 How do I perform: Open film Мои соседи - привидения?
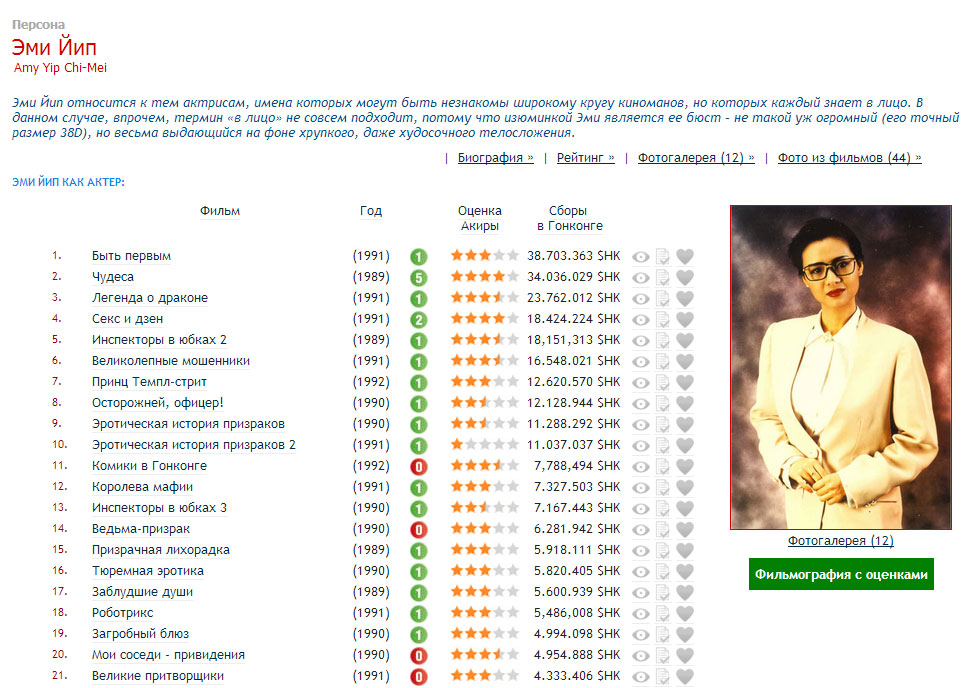168,655
